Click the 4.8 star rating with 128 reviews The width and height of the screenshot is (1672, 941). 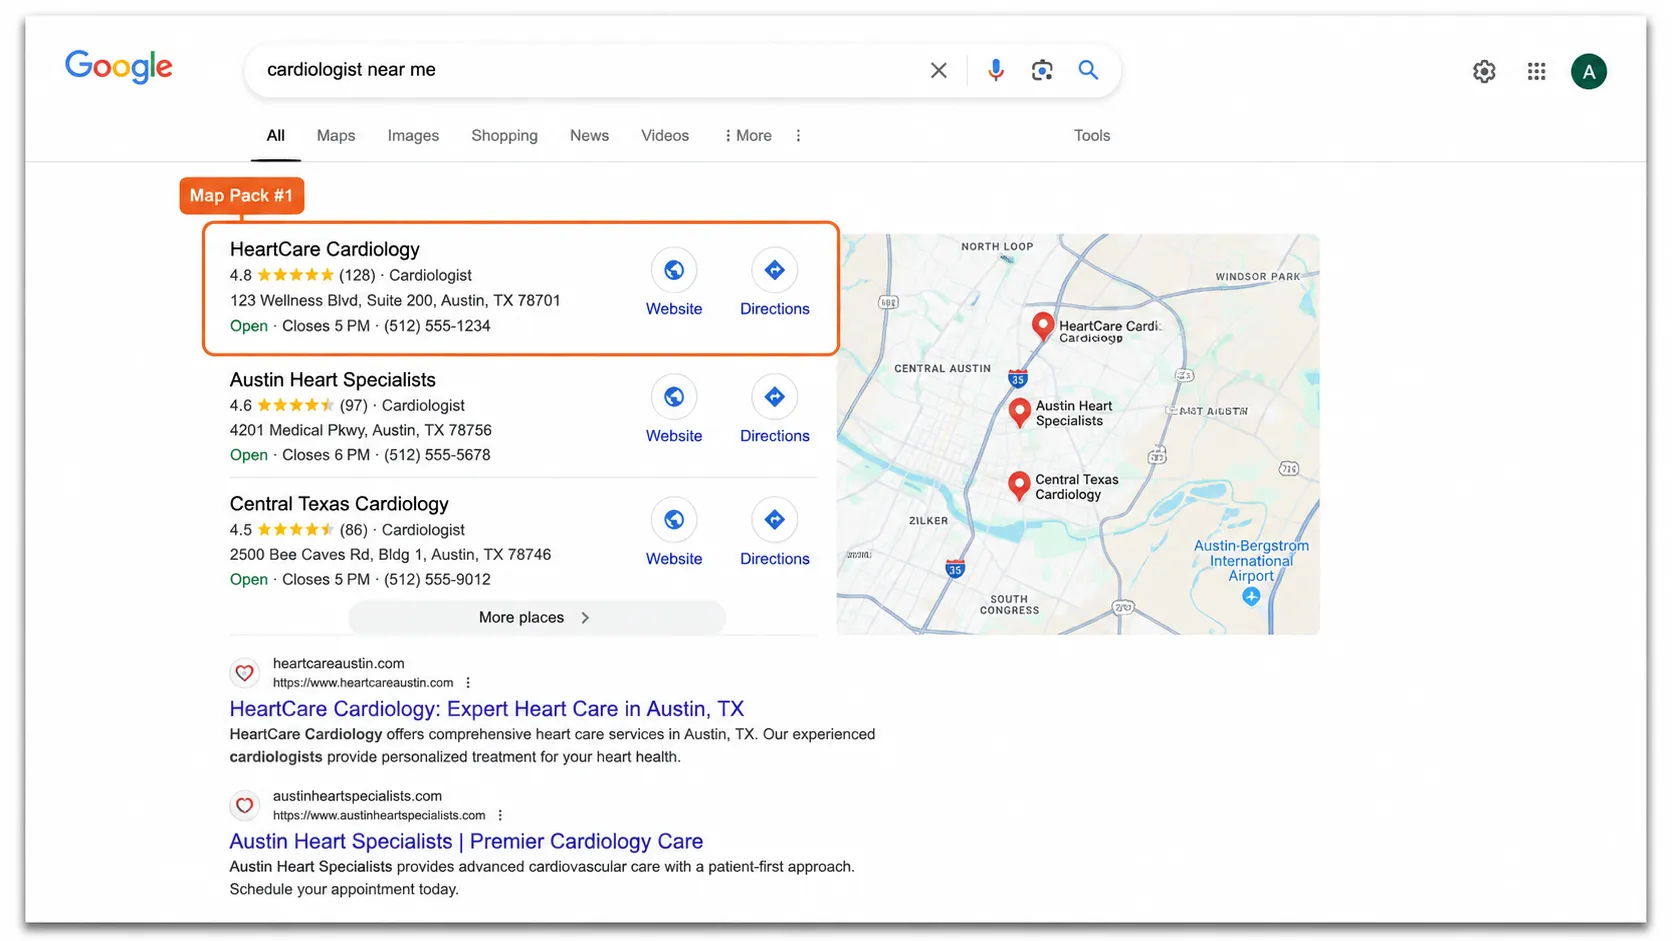tap(302, 275)
